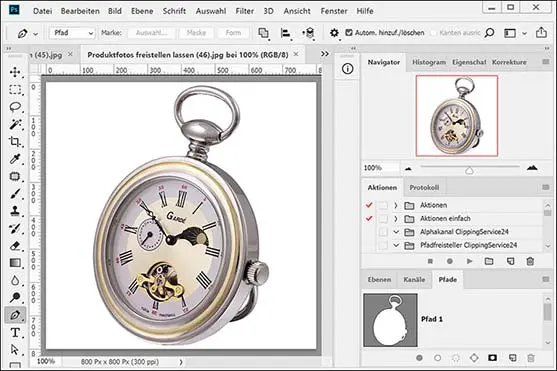Choose the Horizontal Type tool
This screenshot has height=371, width=557.
pos(15,333)
